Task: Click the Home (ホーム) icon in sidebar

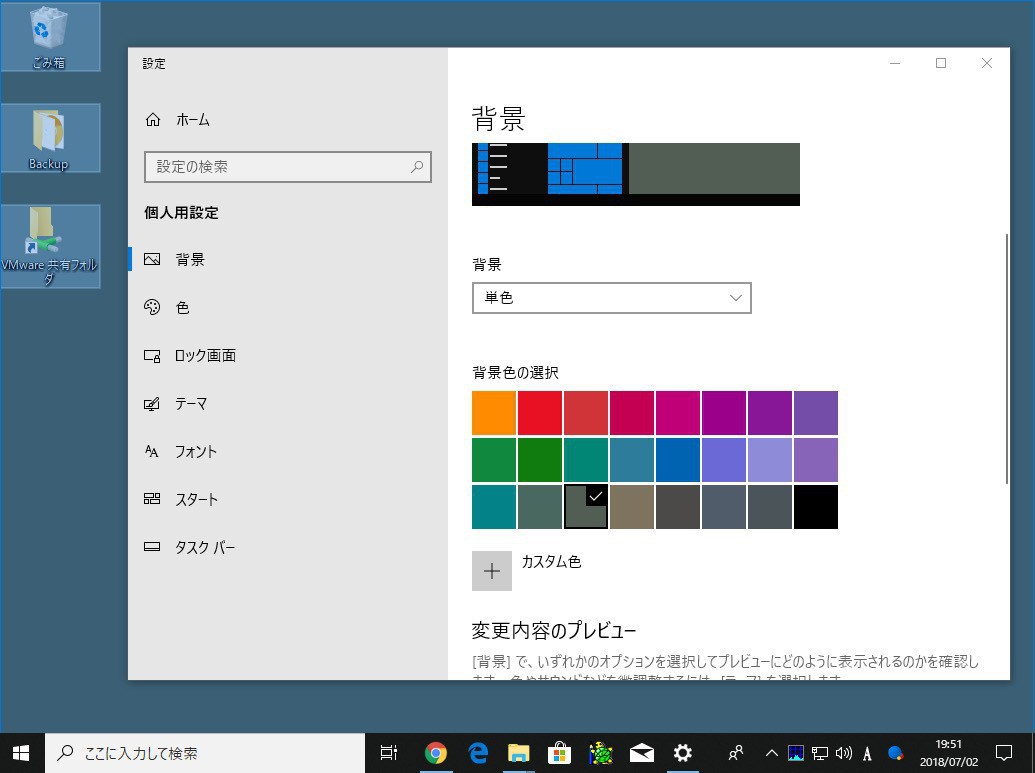Action: pos(153,120)
